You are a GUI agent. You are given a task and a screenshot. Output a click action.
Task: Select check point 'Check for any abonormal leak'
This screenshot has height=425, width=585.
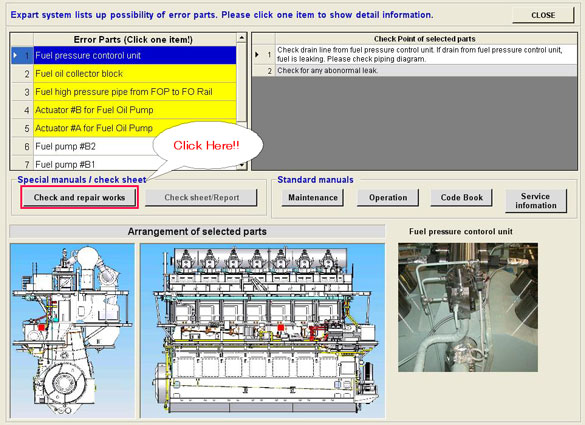coord(426,71)
